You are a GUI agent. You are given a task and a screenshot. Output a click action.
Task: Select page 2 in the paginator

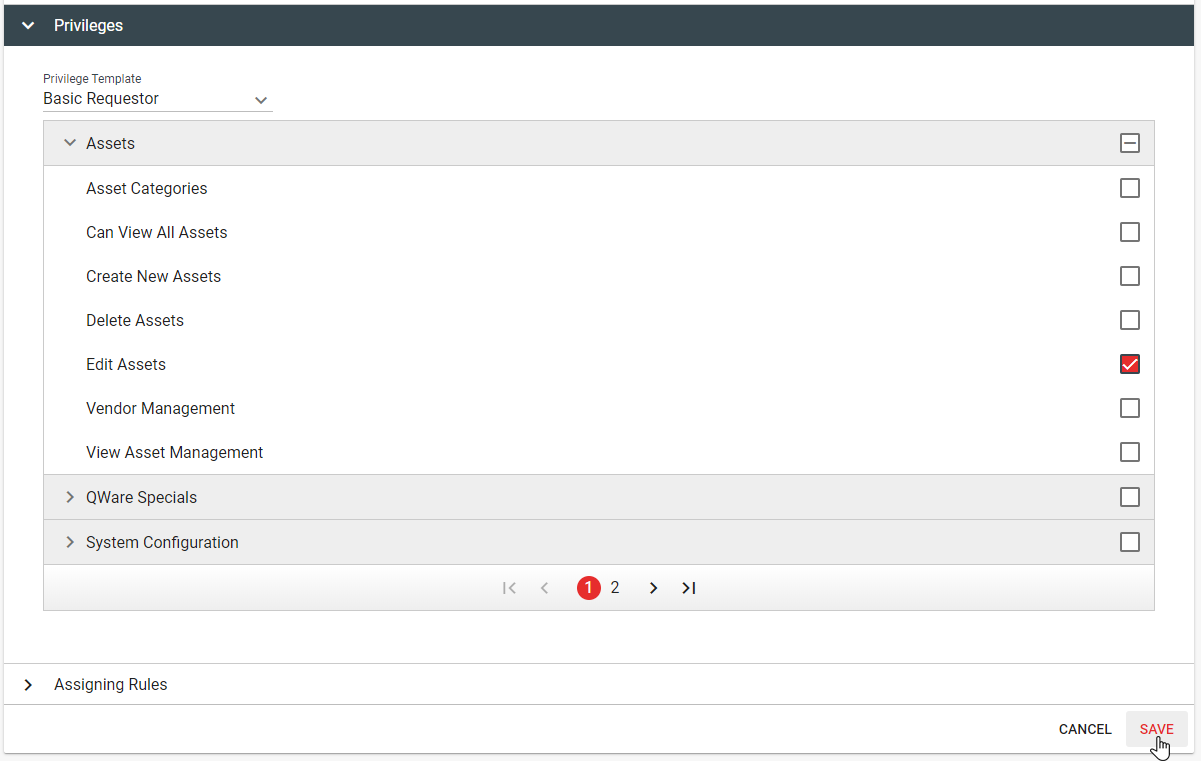click(615, 588)
